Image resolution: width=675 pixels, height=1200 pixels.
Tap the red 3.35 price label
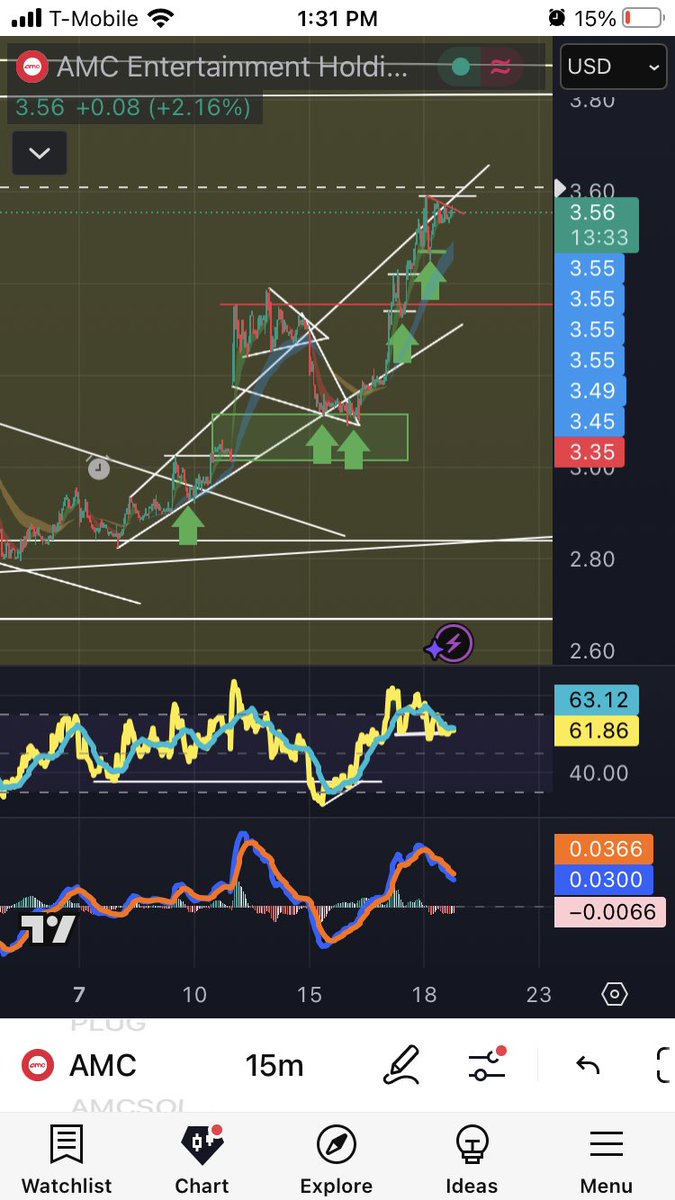[590, 452]
